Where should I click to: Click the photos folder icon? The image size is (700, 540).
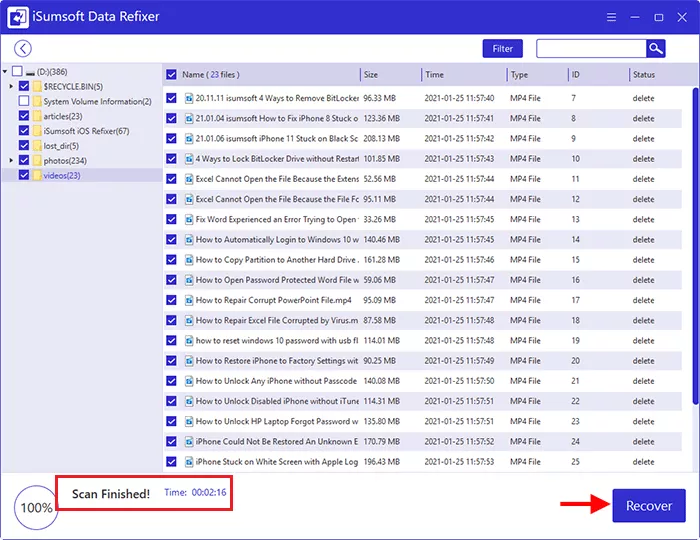(37, 160)
